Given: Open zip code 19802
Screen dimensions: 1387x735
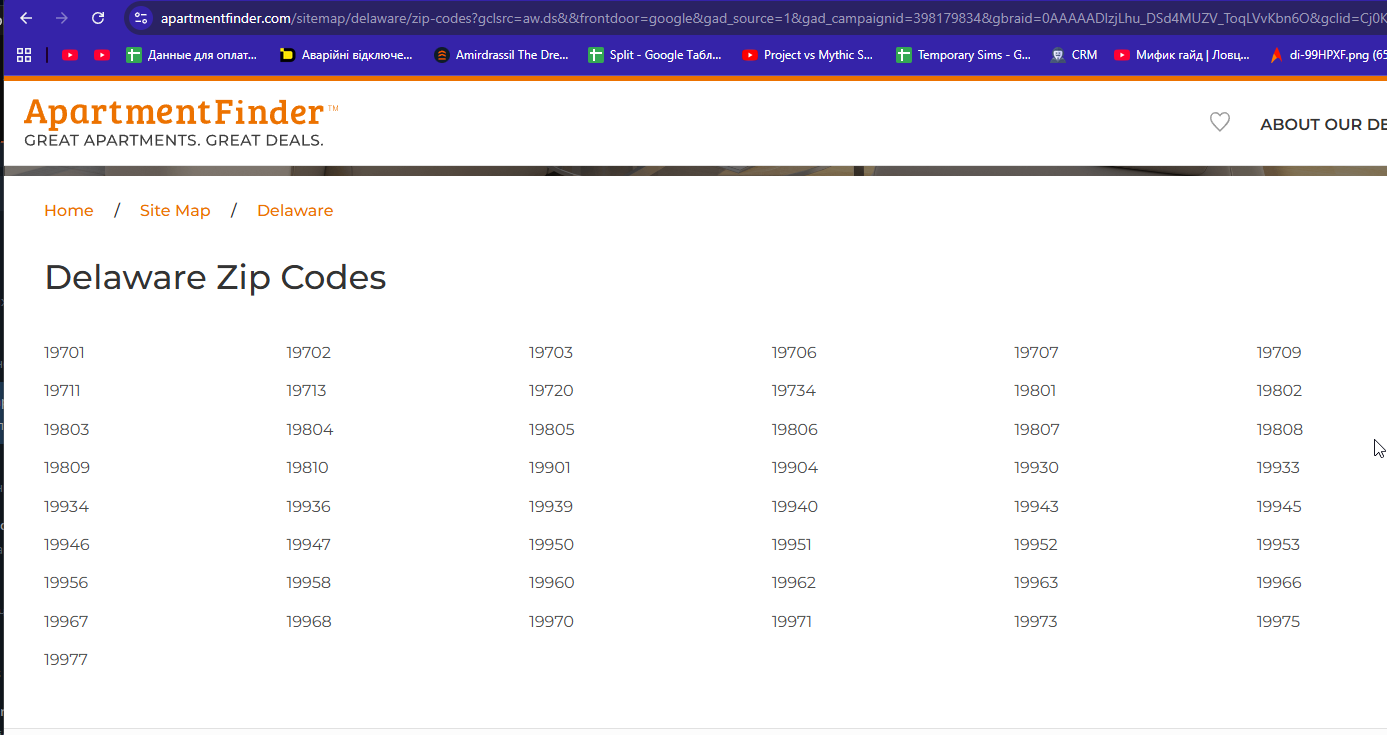Looking at the screenshot, I should pos(1279,390).
